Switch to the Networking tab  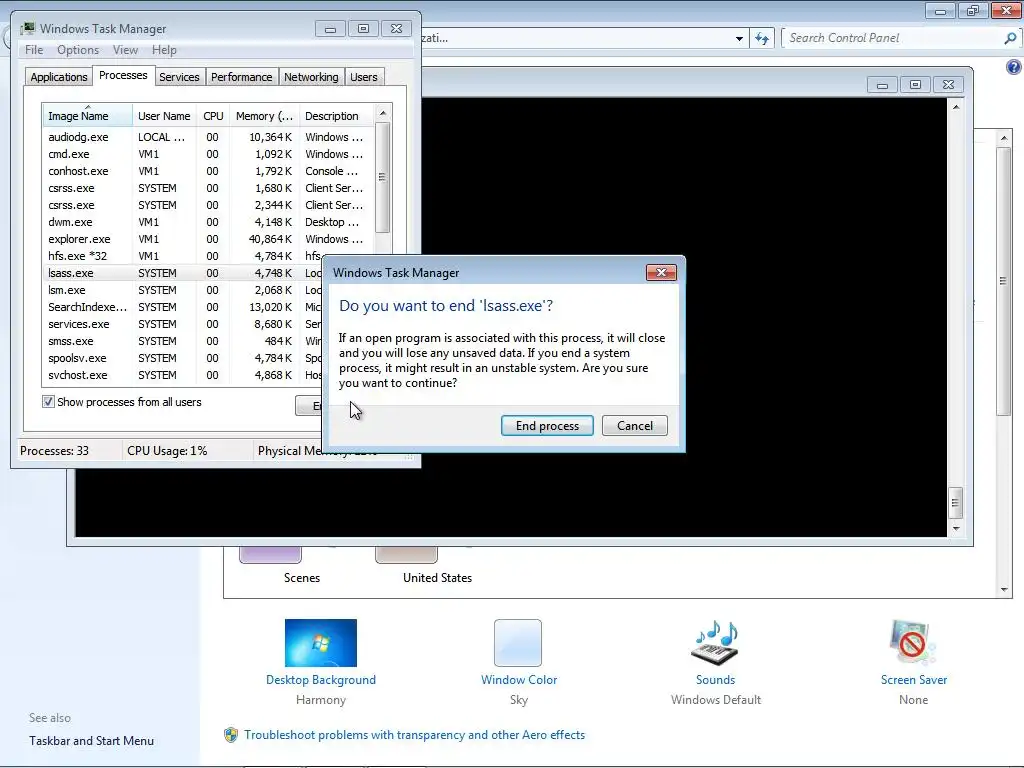[x=311, y=77]
